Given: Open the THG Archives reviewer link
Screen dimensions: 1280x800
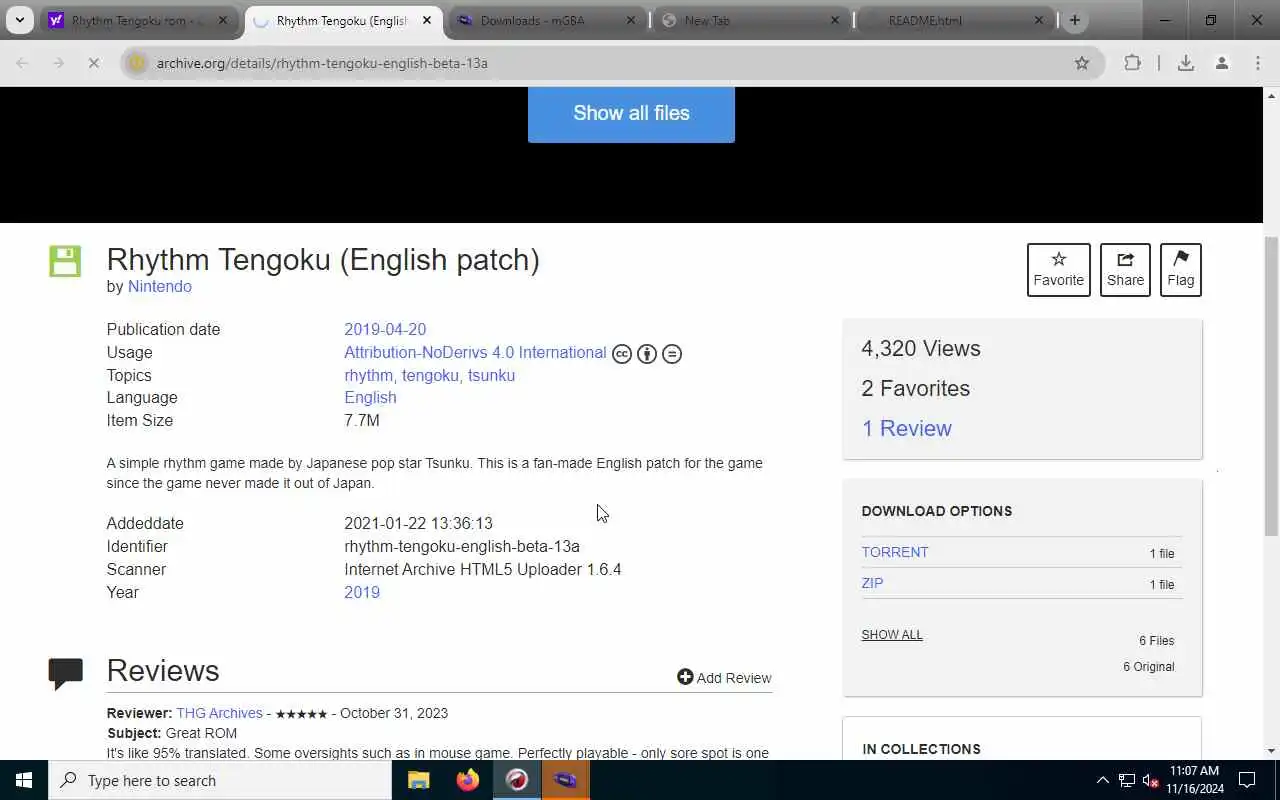Looking at the screenshot, I should 219,713.
